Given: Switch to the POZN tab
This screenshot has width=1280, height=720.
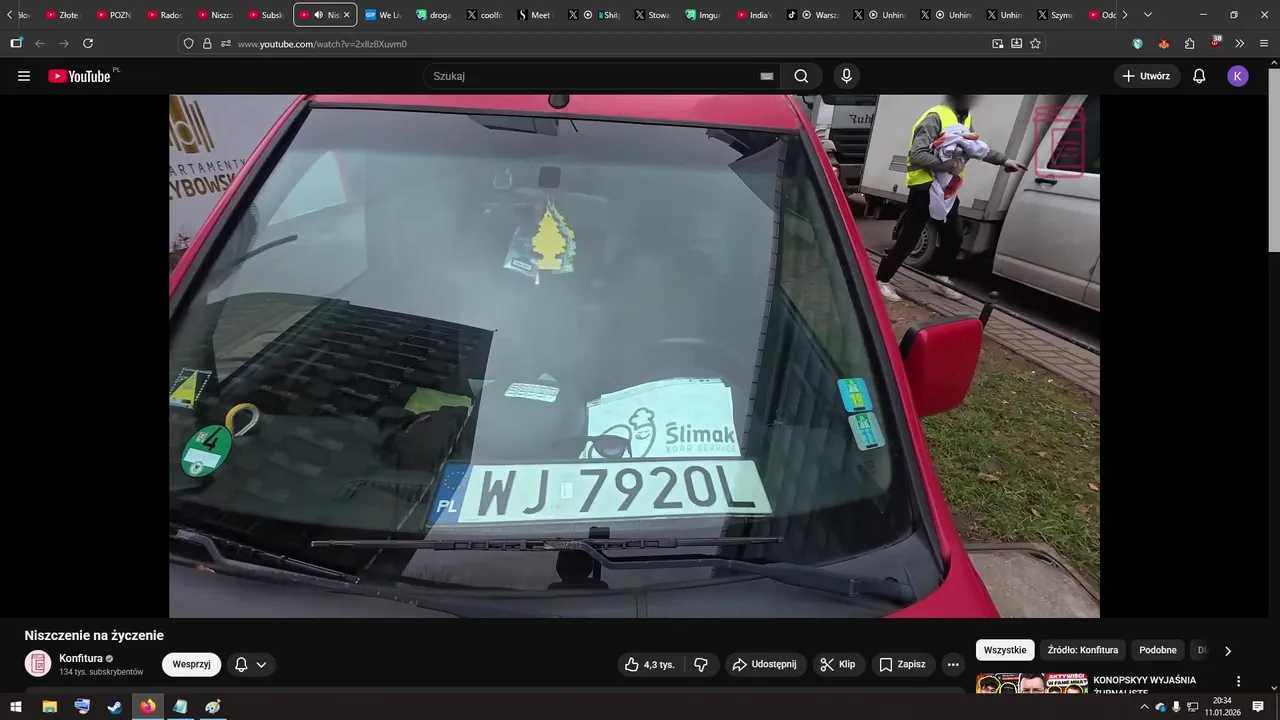Looking at the screenshot, I should 116,15.
